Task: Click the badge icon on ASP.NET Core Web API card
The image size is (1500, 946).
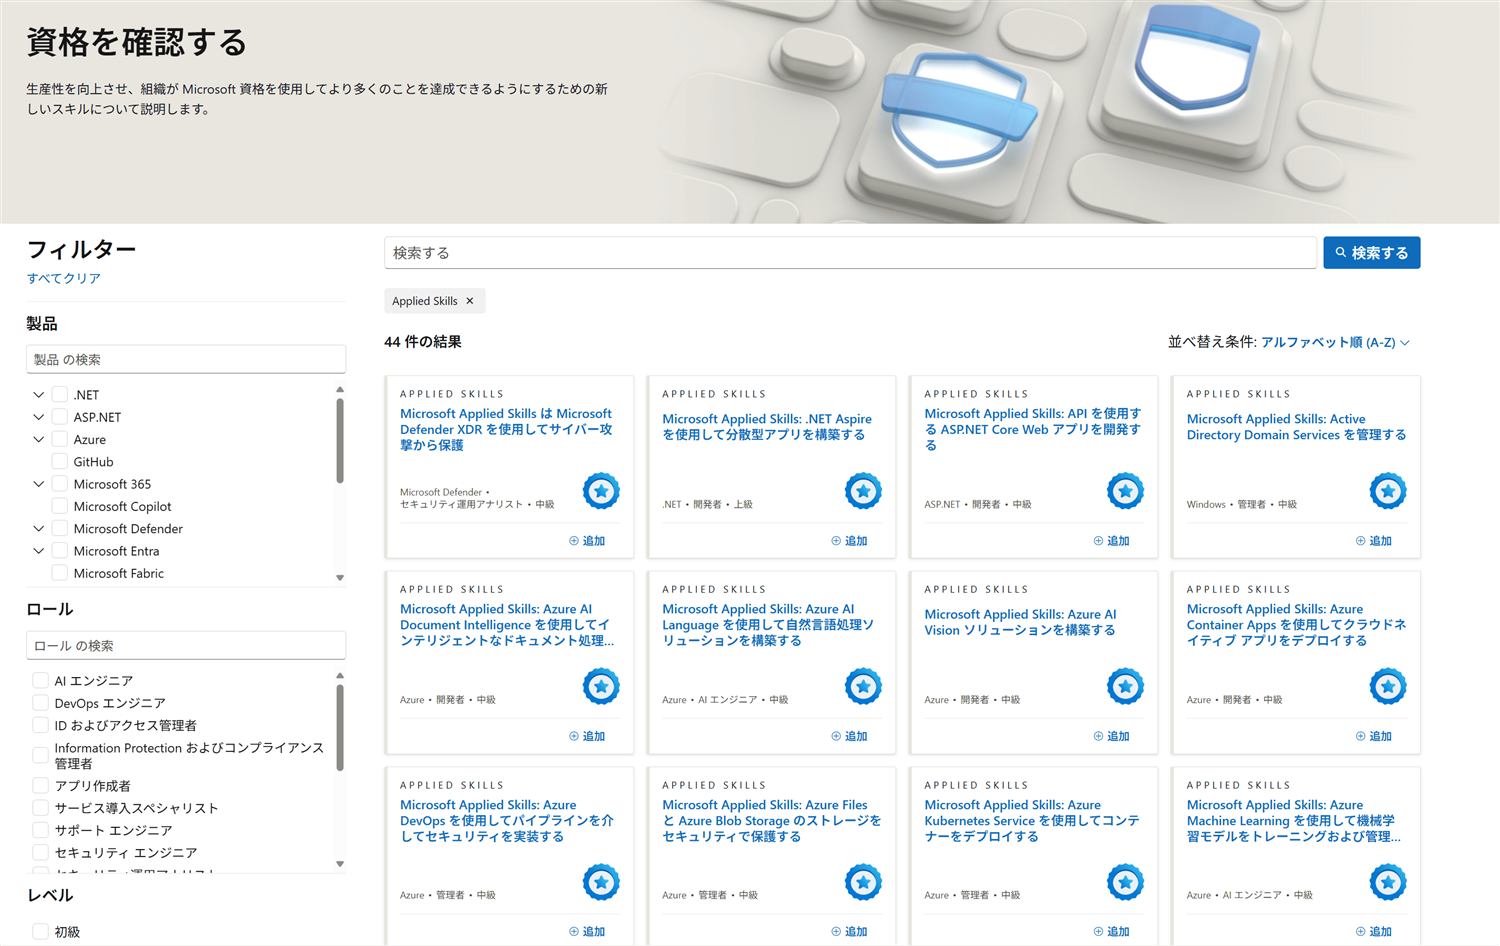Action: pyautogui.click(x=1125, y=491)
